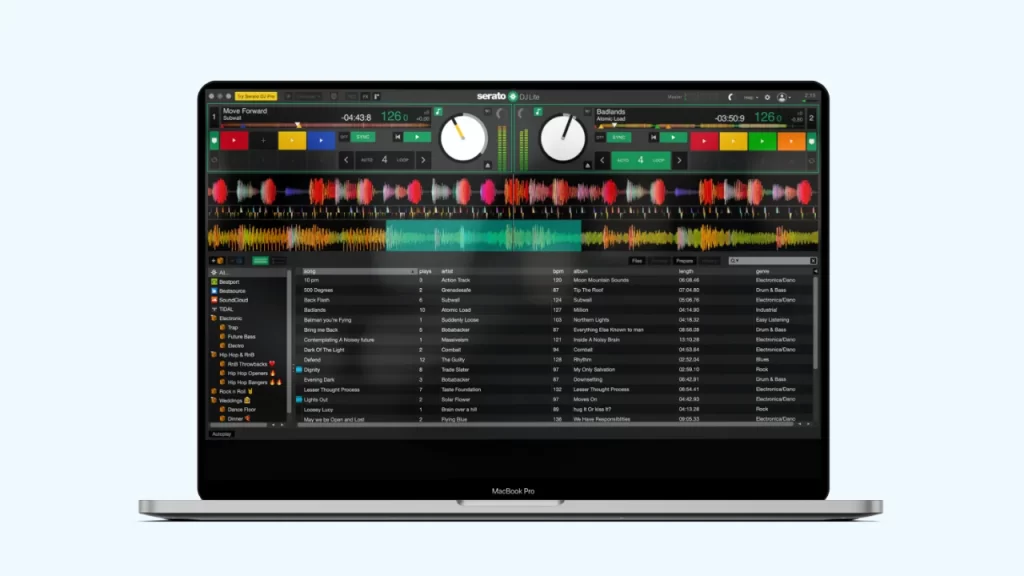This screenshot has height=576, width=1024.
Task: Toggle night mode moon icon in top bar
Action: tap(731, 97)
